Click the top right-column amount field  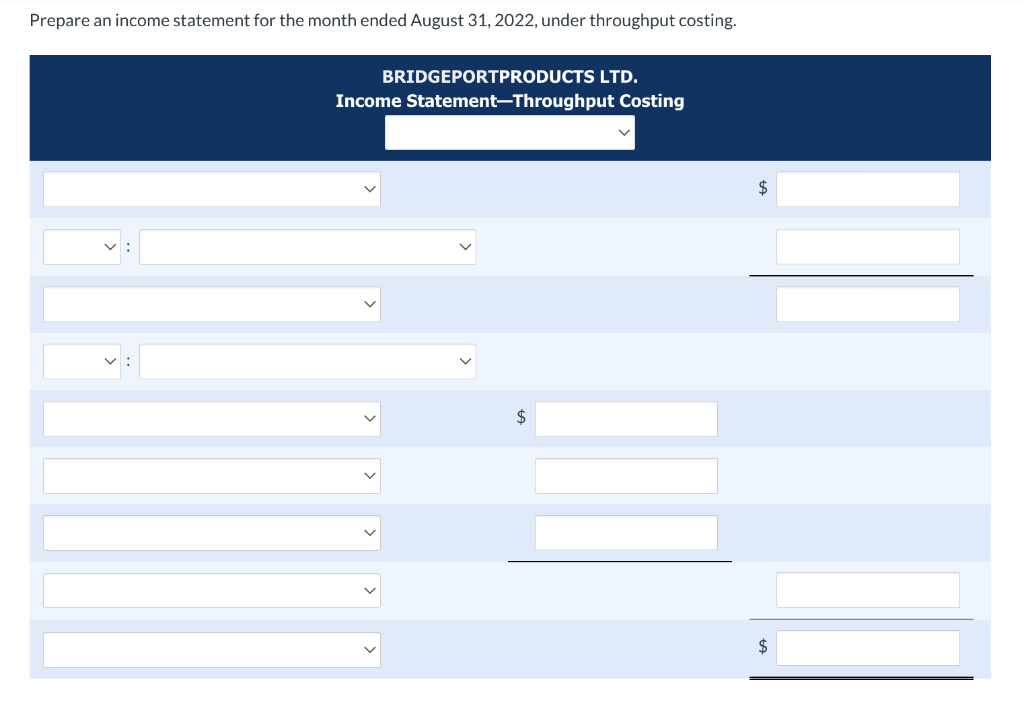[x=867, y=189]
